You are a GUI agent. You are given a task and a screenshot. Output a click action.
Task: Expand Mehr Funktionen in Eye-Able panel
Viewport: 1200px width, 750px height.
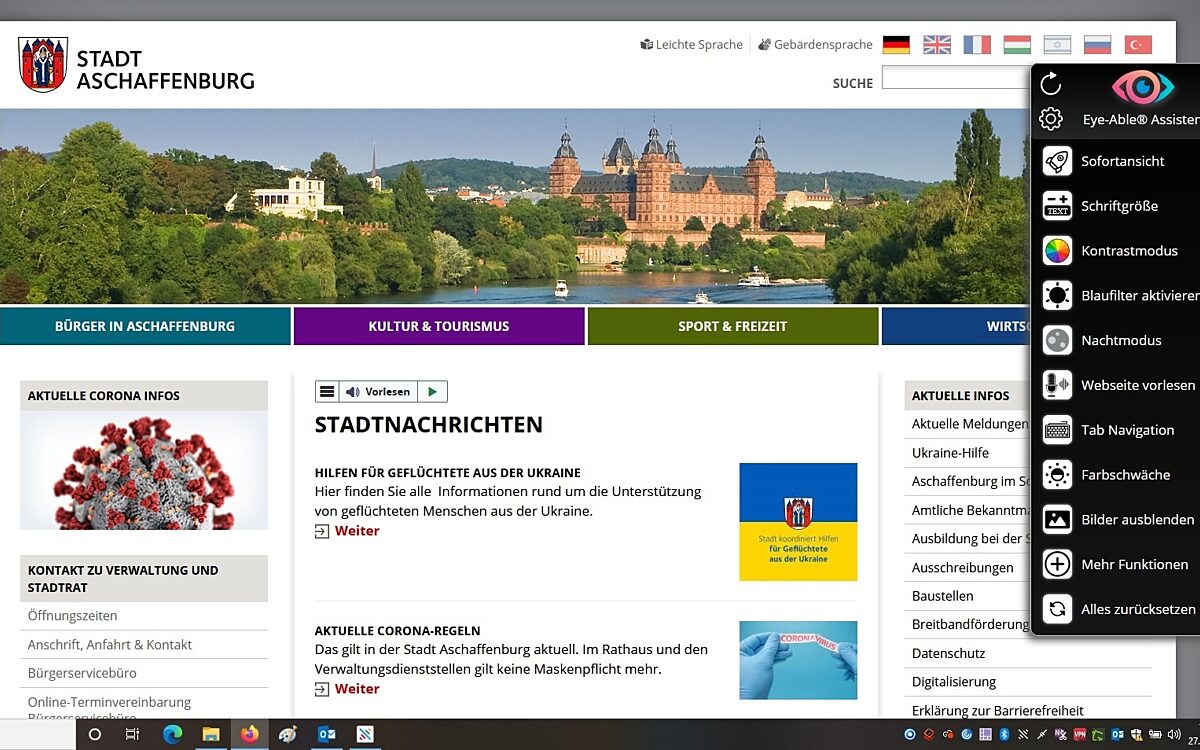click(x=1057, y=564)
